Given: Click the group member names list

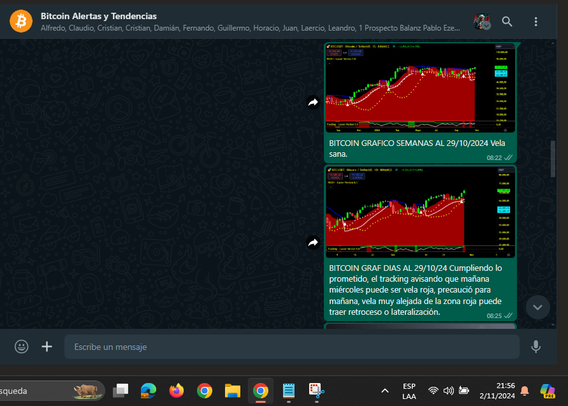Looking at the screenshot, I should click(250, 28).
